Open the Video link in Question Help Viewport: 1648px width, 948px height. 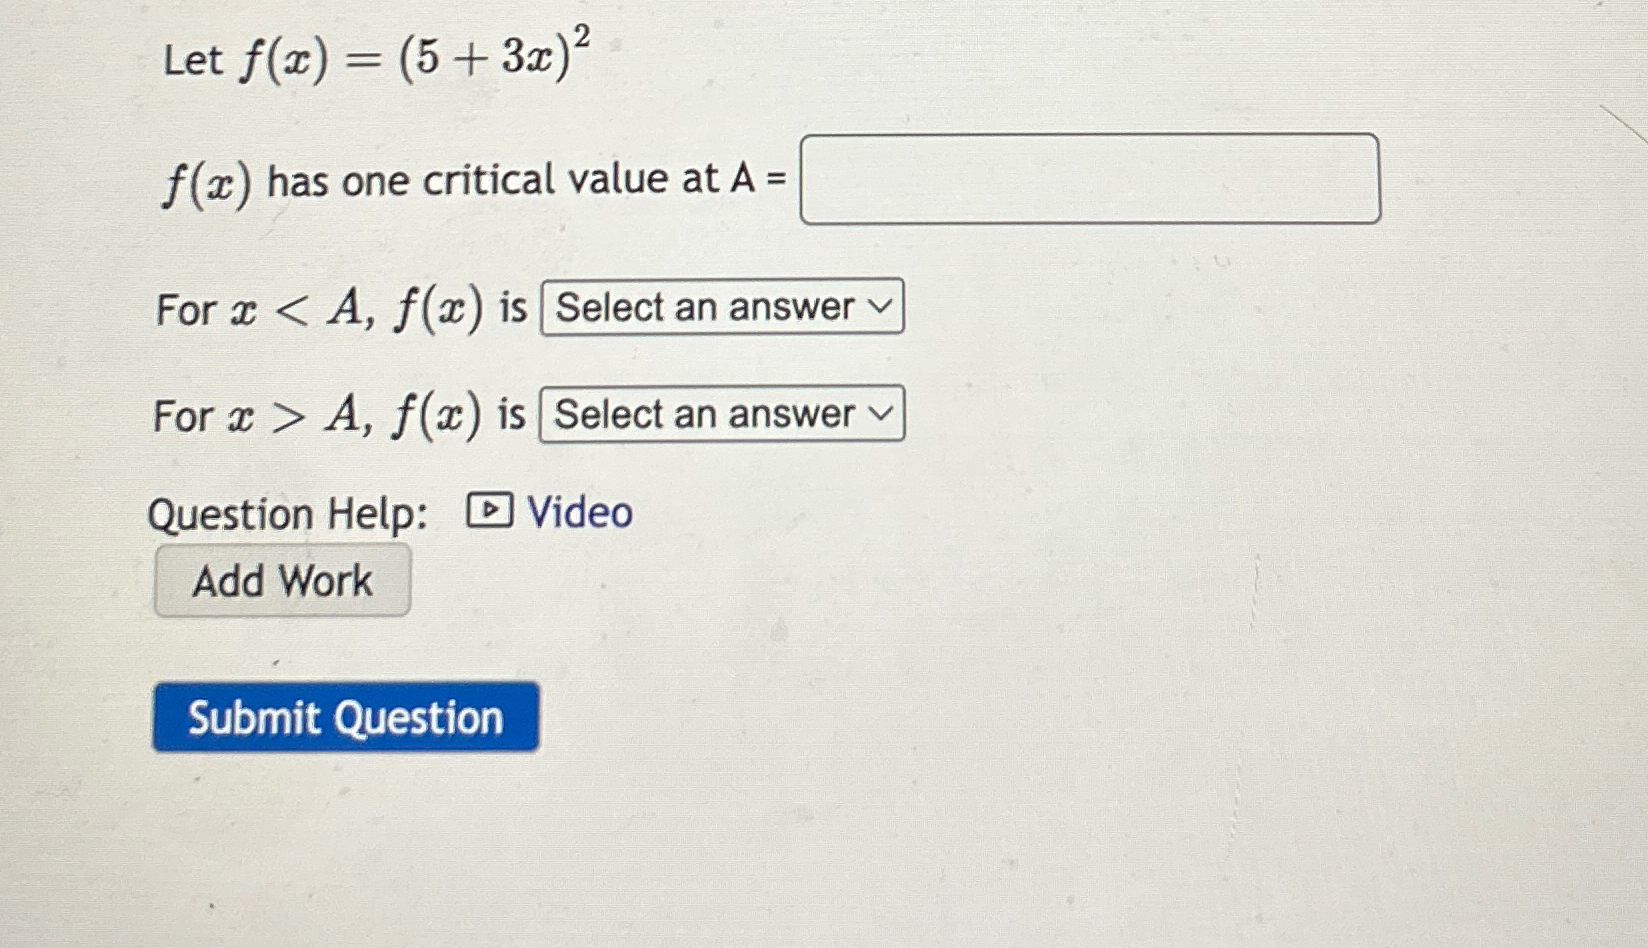pyautogui.click(x=578, y=512)
